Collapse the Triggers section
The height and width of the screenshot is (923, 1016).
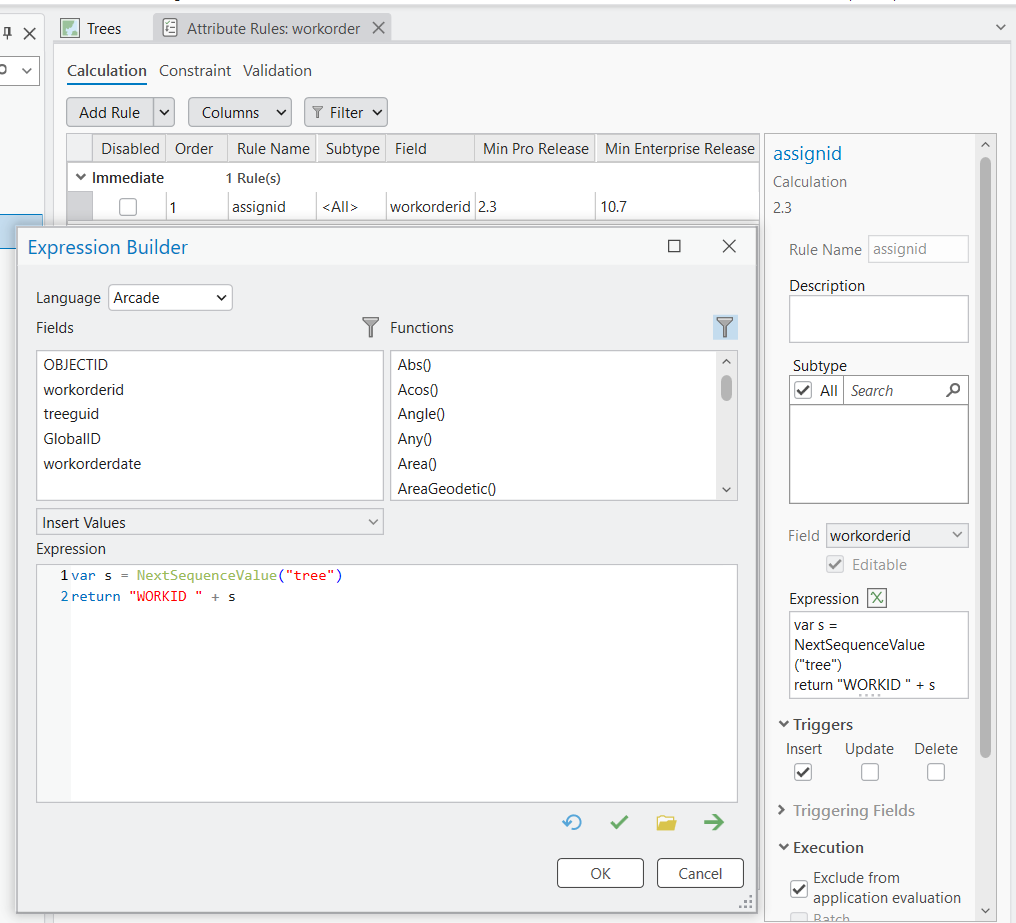[x=783, y=723]
